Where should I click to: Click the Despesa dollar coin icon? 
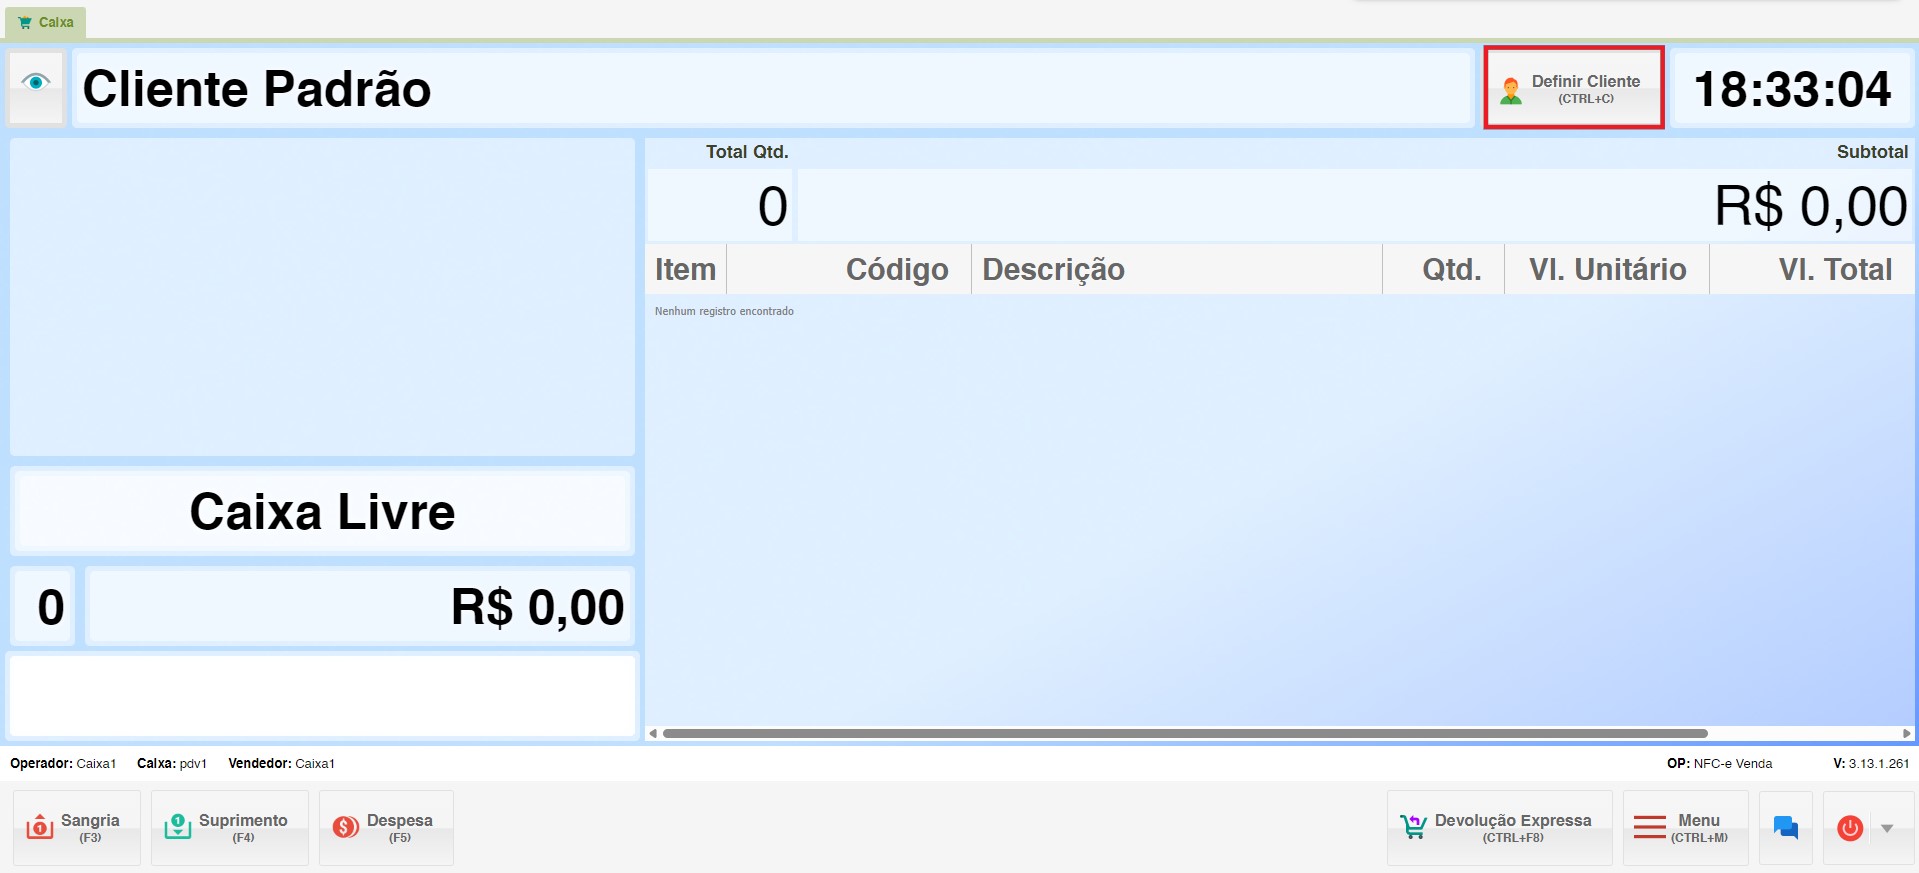click(x=346, y=827)
